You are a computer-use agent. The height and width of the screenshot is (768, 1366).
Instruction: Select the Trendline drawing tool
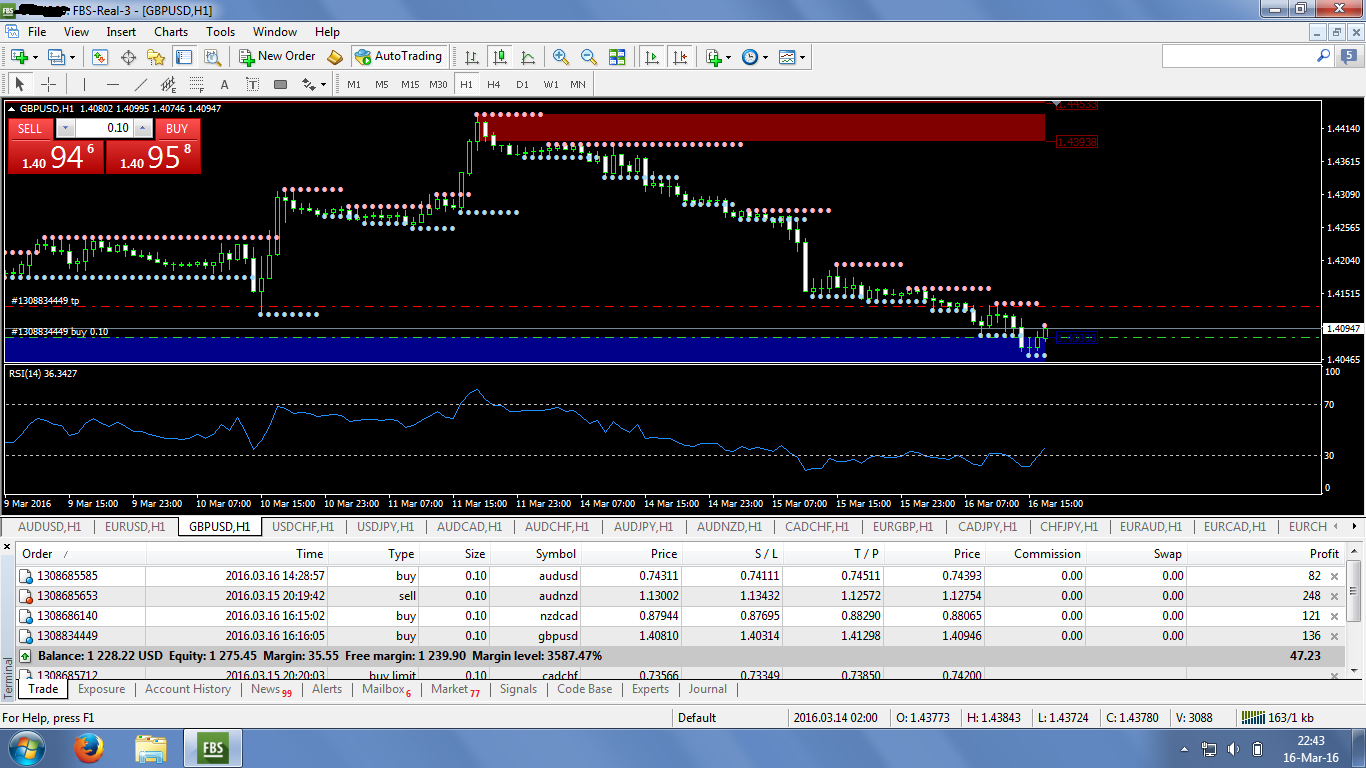[x=141, y=84]
